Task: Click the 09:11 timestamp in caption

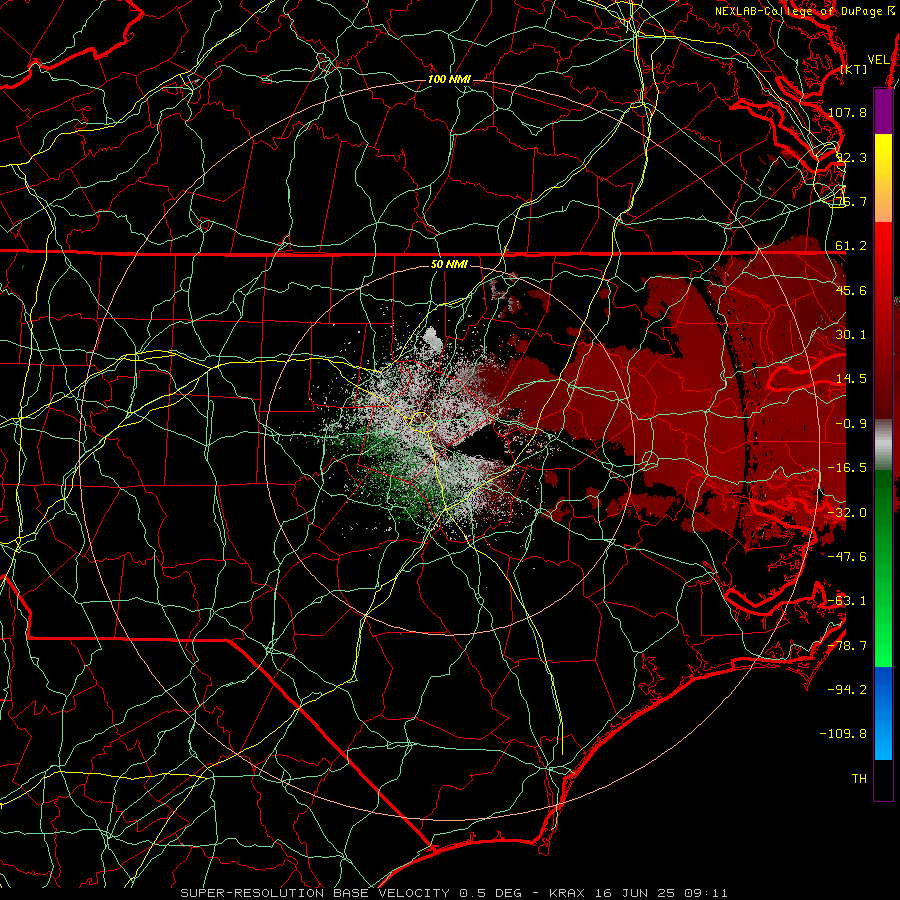Action: [x=707, y=893]
